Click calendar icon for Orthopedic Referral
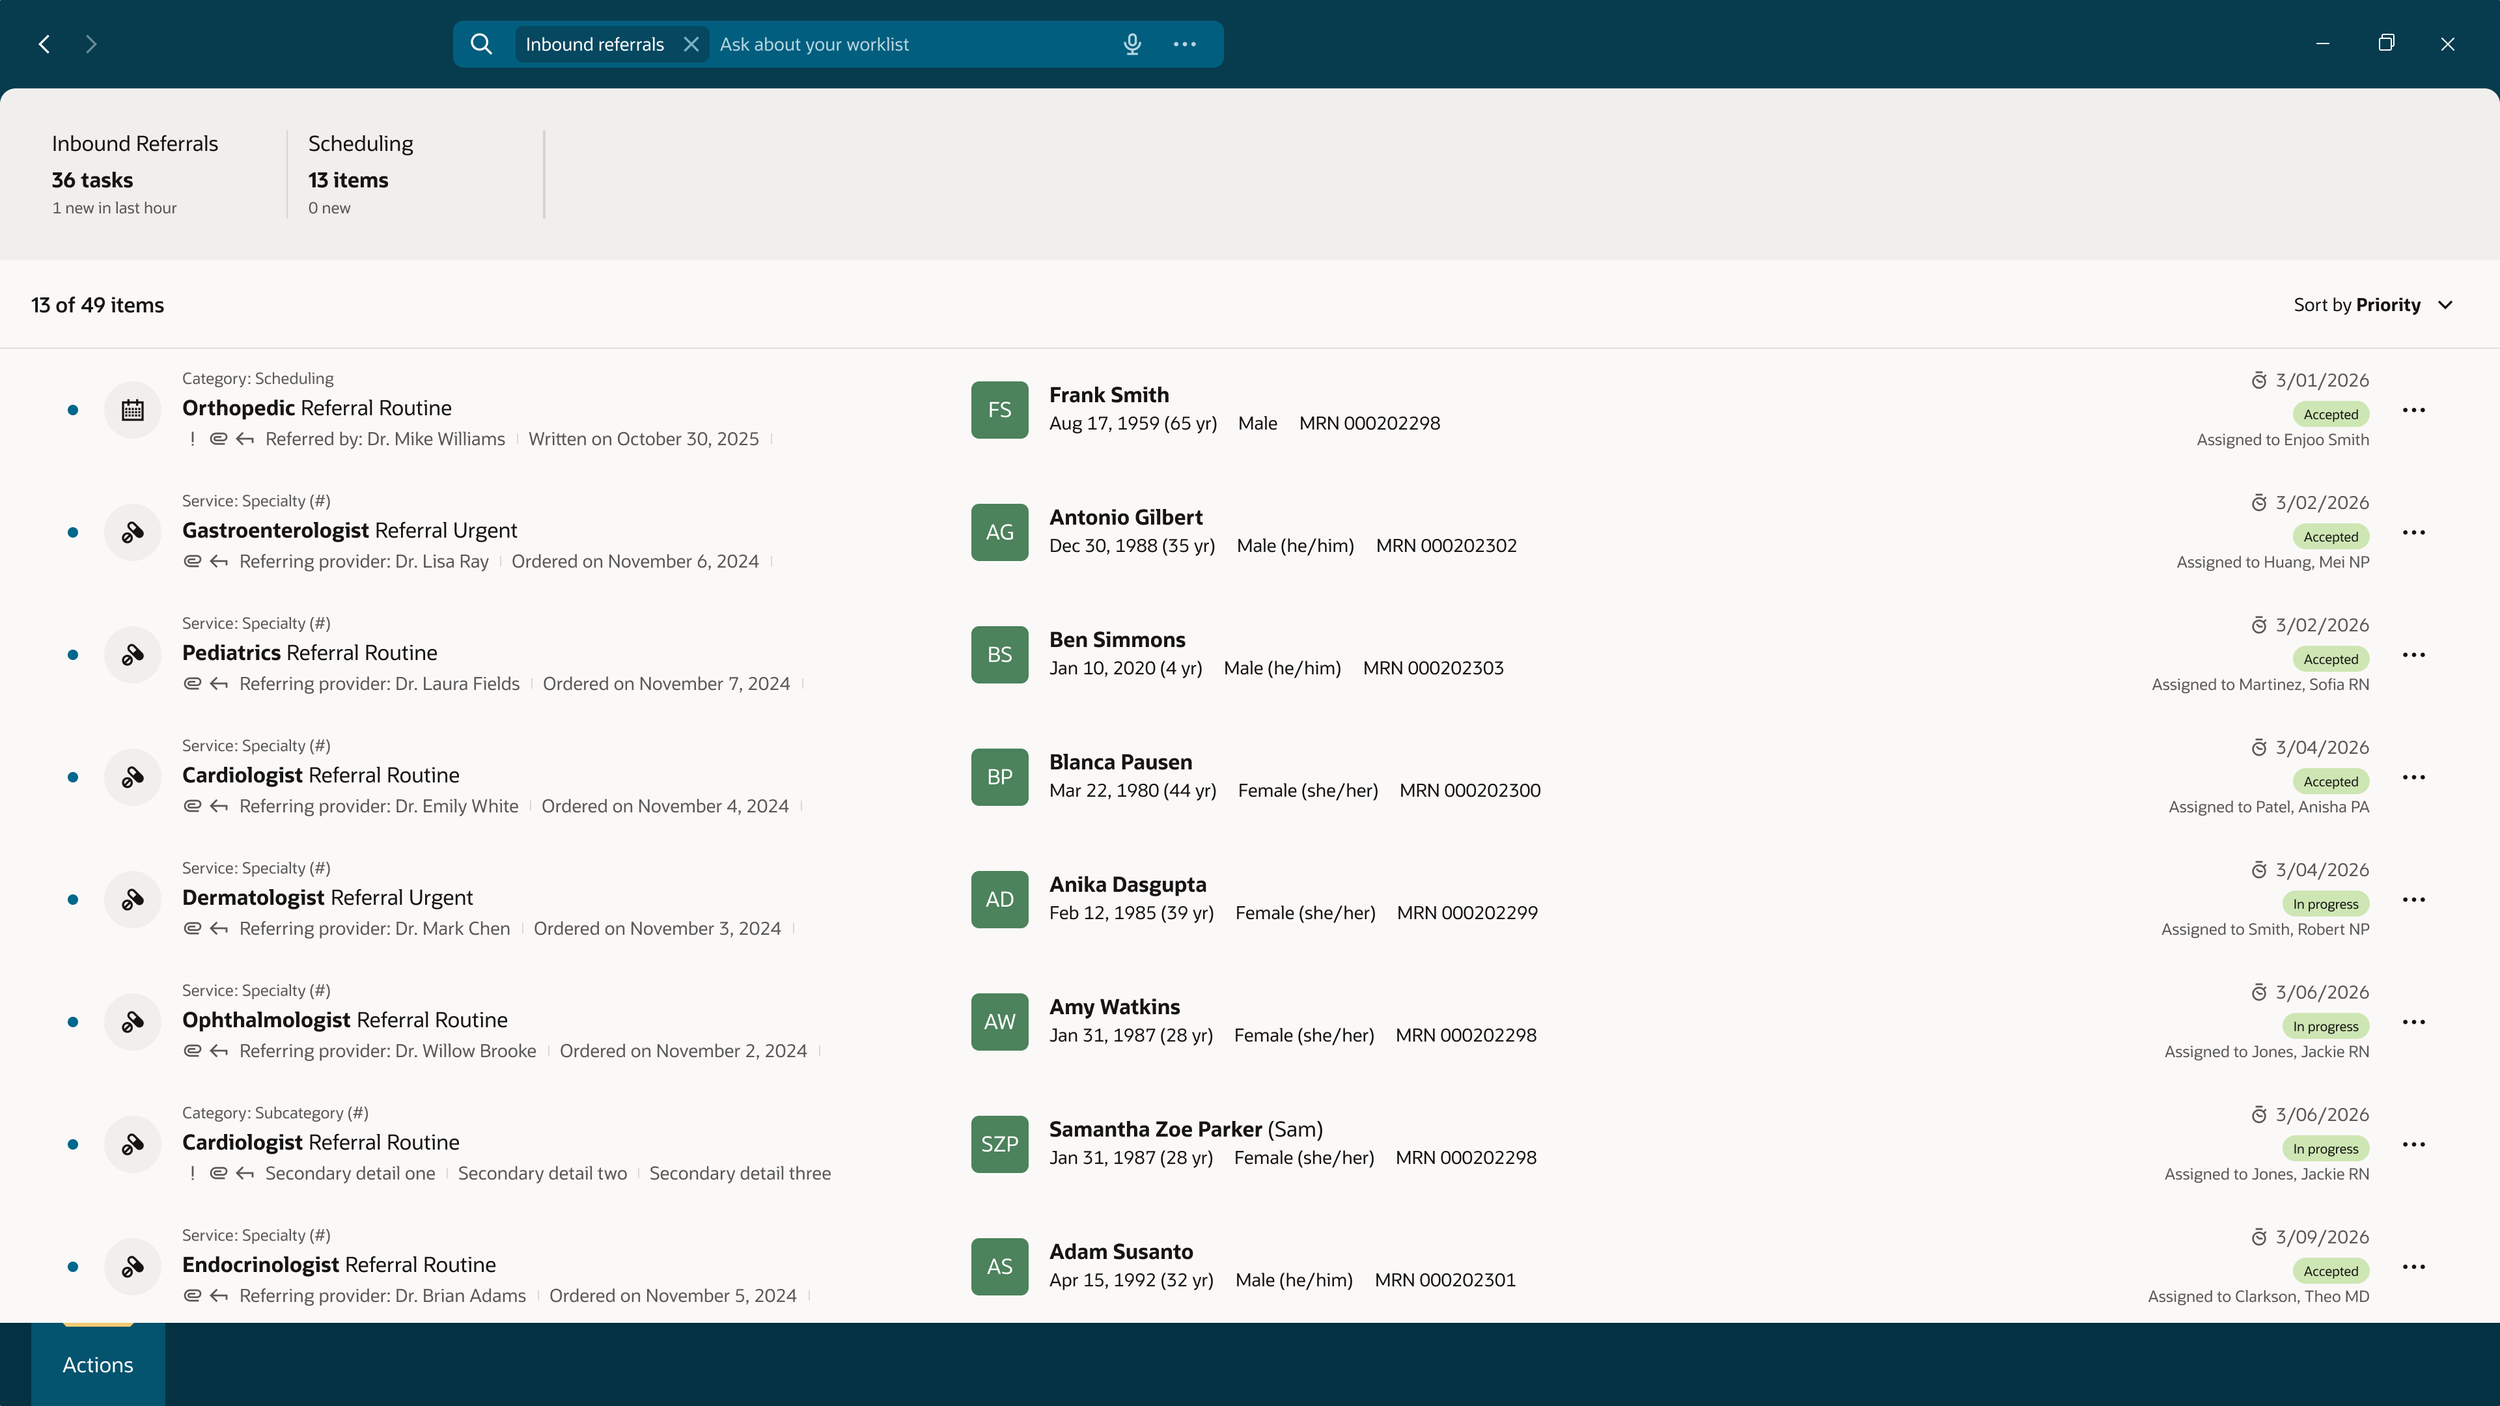 click(x=133, y=410)
